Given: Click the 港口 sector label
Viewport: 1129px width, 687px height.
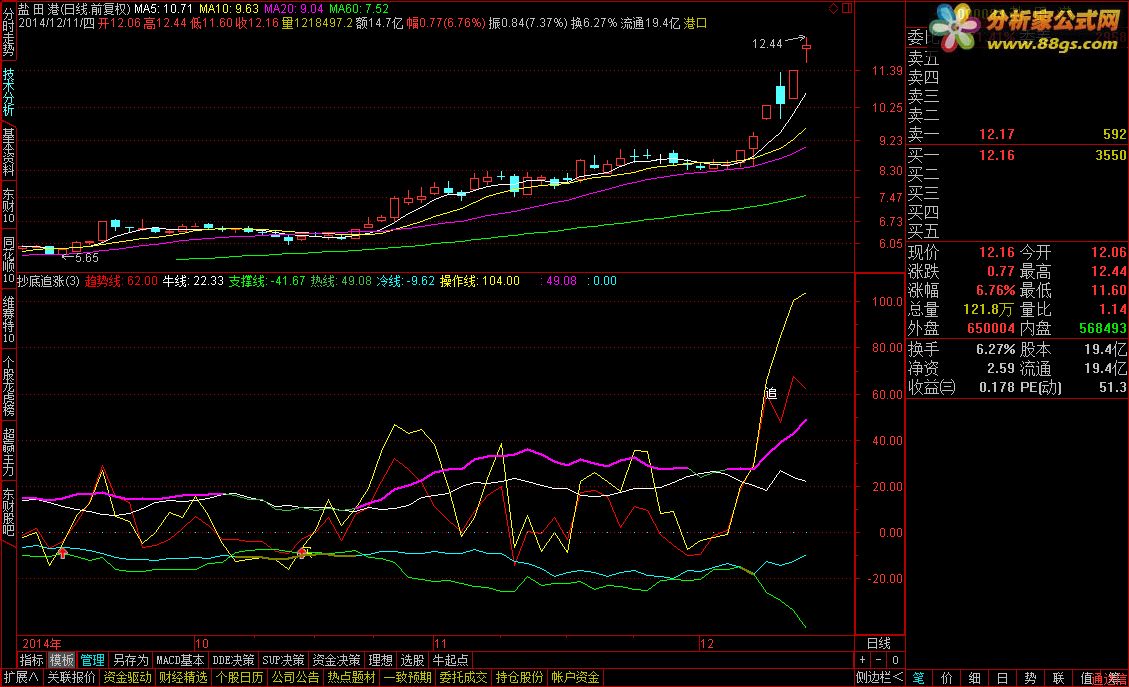Looking at the screenshot, I should tap(695, 23).
